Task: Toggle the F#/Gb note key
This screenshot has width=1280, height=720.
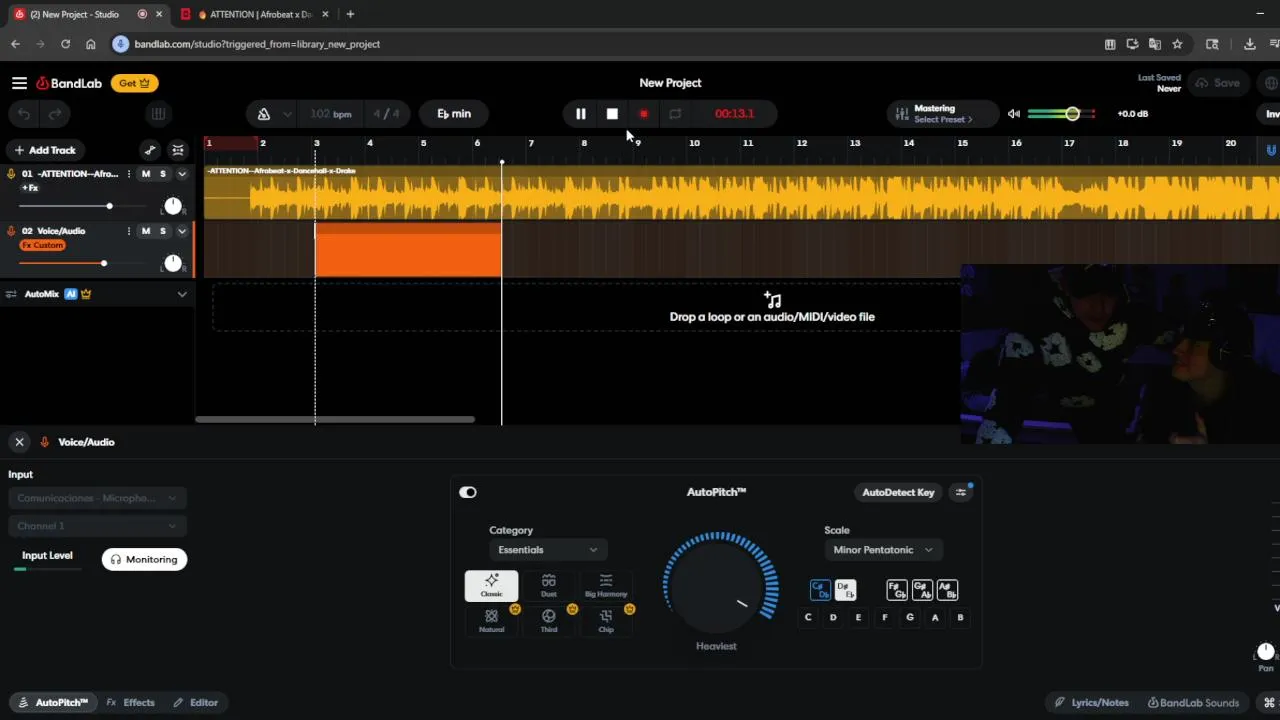Action: click(x=896, y=590)
